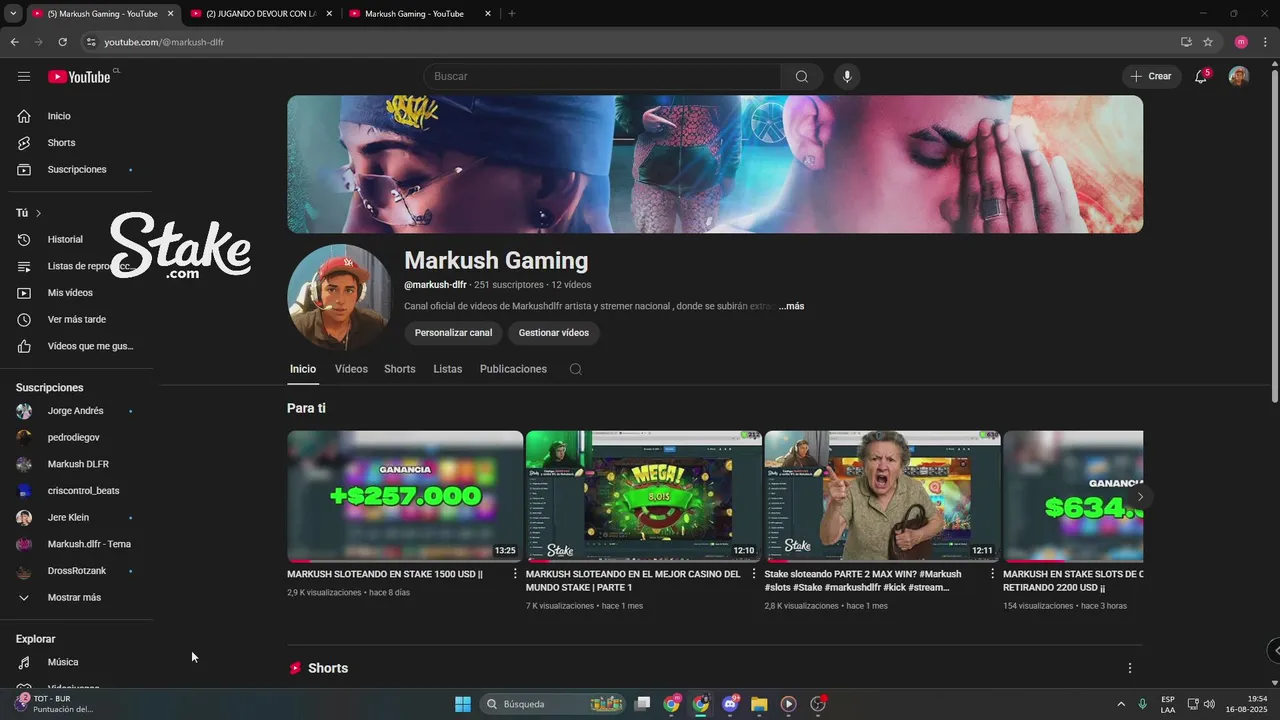Switch to the Listas channel tab
This screenshot has height=720, width=1280.
448,369
